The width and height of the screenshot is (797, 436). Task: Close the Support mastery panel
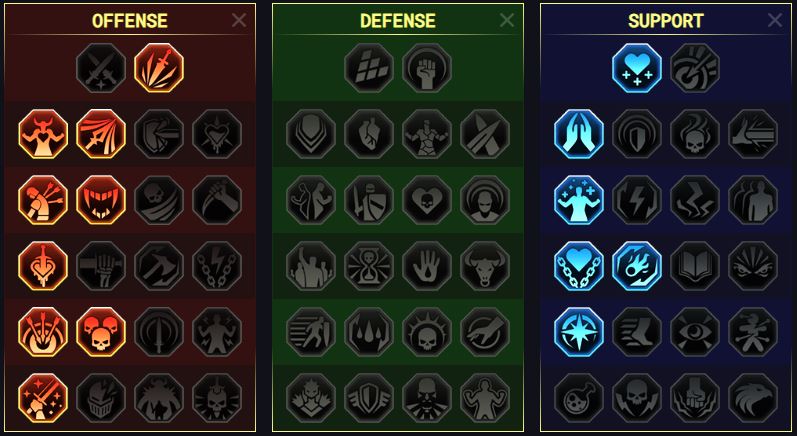coord(775,20)
